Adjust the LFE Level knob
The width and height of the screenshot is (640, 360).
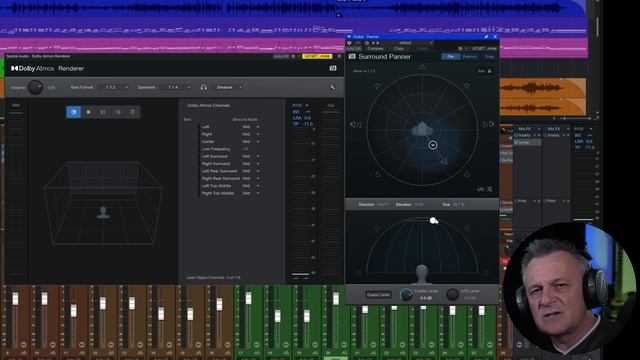coord(452,294)
